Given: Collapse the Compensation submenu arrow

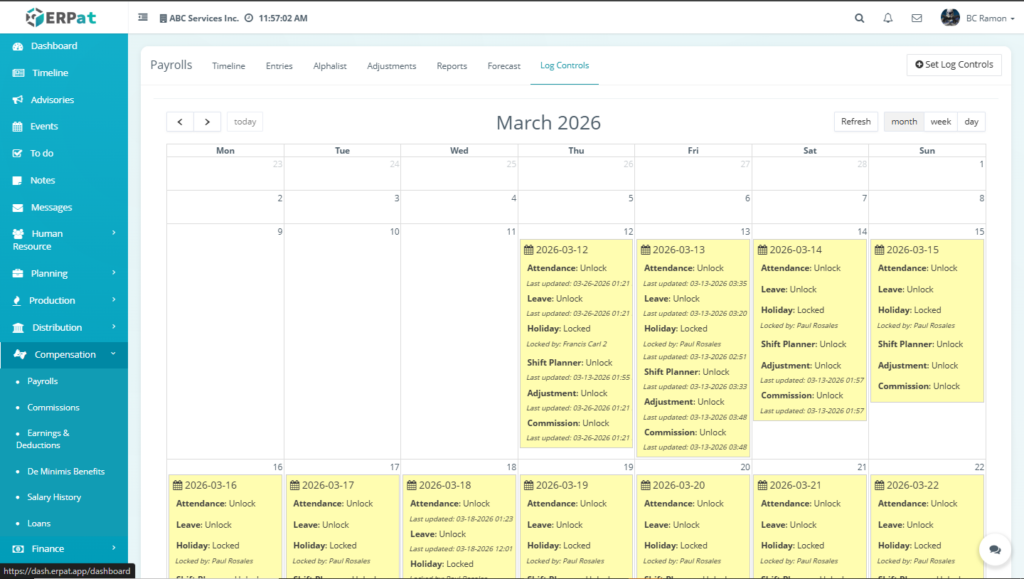Looking at the screenshot, I should [x=114, y=354].
